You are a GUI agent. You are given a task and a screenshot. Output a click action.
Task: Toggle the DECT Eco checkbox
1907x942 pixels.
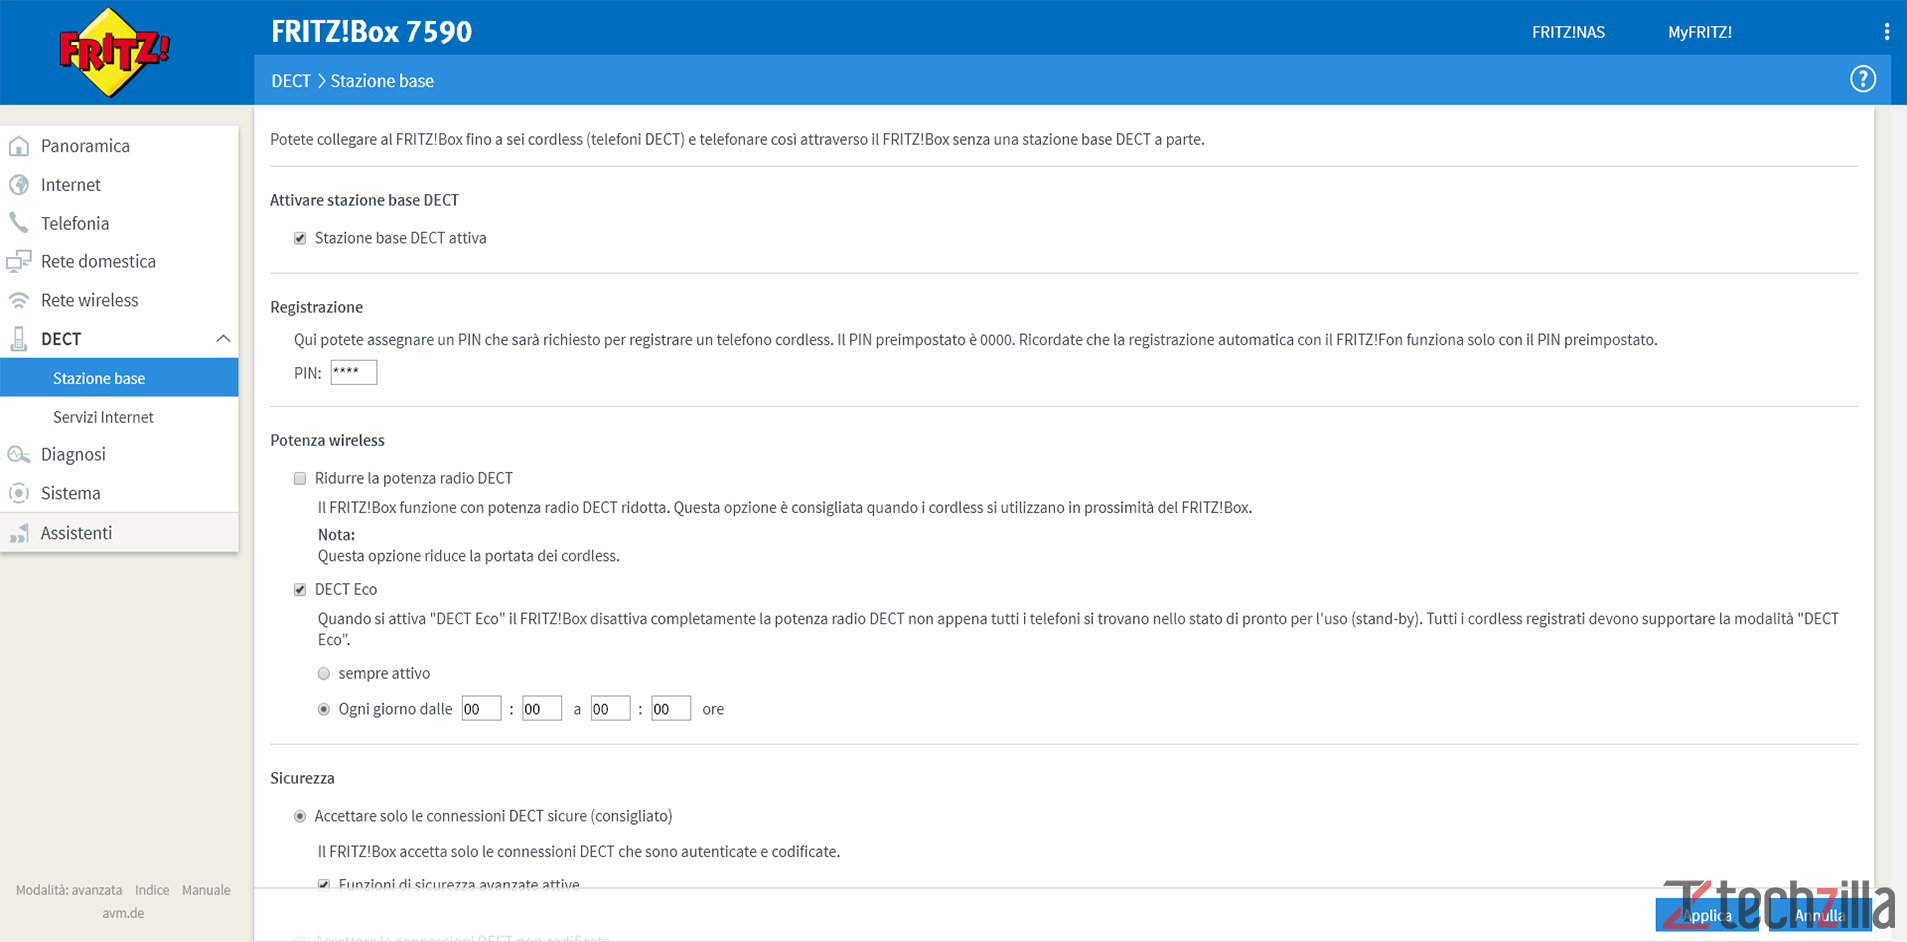pyautogui.click(x=300, y=590)
